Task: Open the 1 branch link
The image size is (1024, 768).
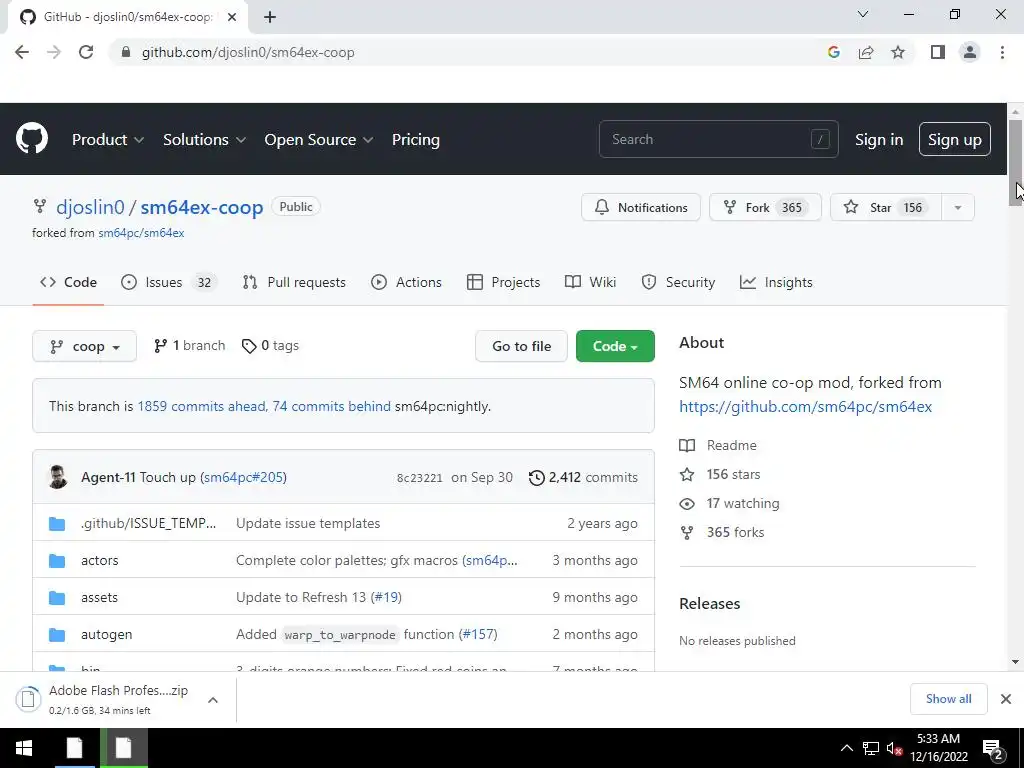Action: coord(189,345)
